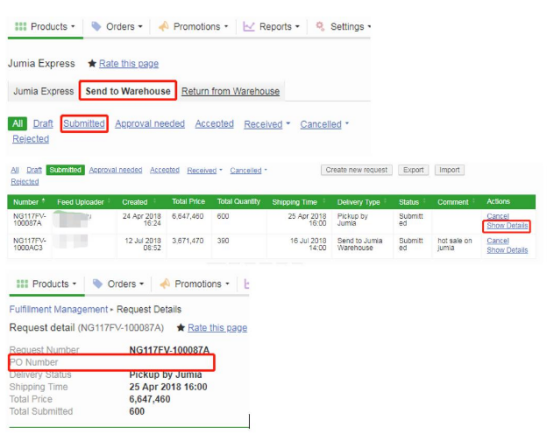Click the Settings gear icon
Screen dimensions: 554x435
click(x=320, y=26)
